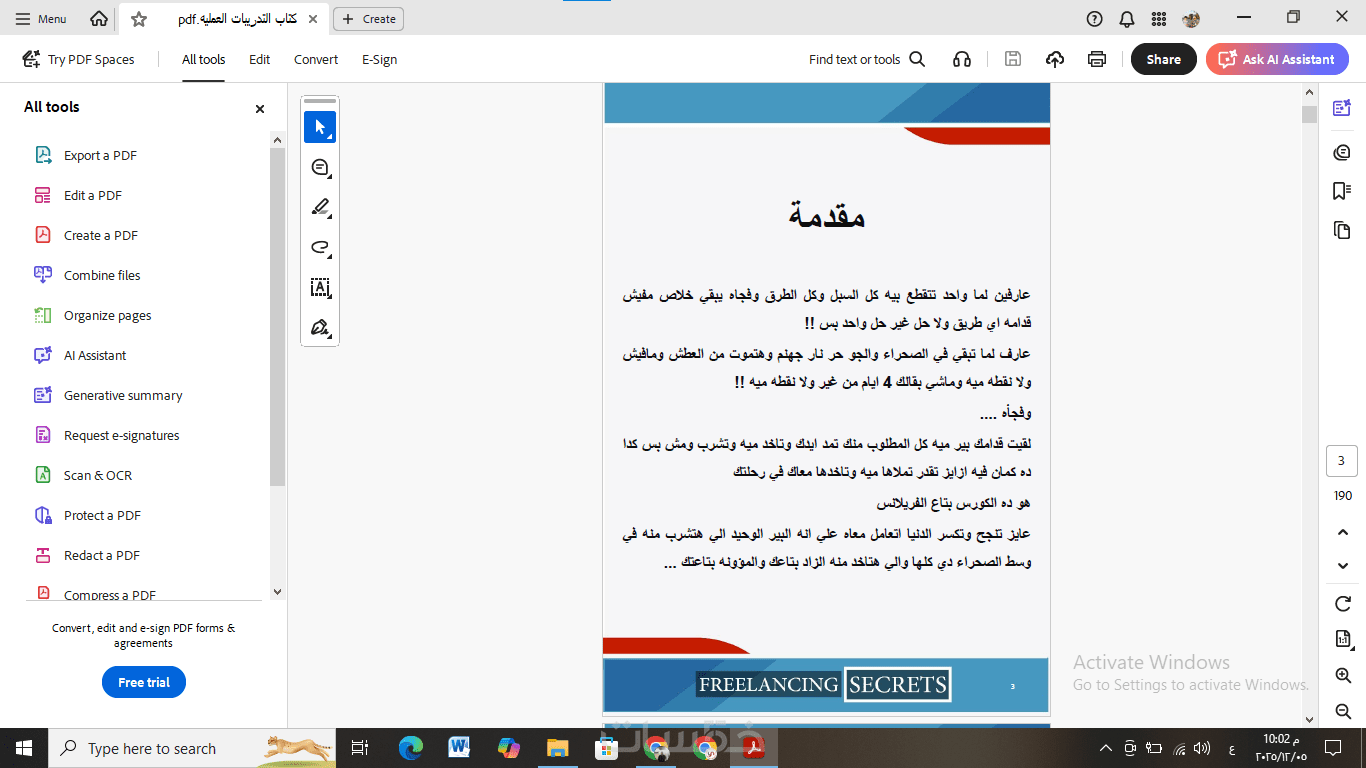The height and width of the screenshot is (768, 1366).
Task: Open the page thumbnails panel
Action: coord(1342,230)
